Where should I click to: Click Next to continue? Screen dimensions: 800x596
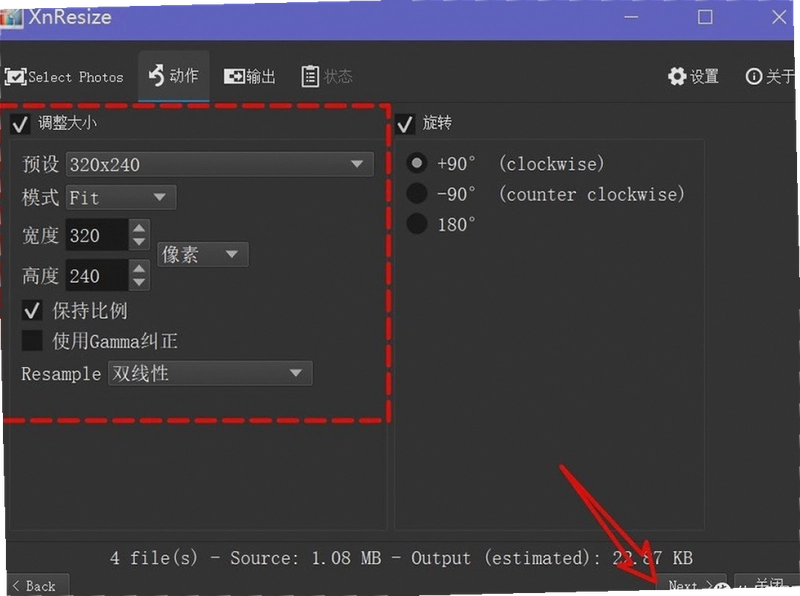pos(692,585)
